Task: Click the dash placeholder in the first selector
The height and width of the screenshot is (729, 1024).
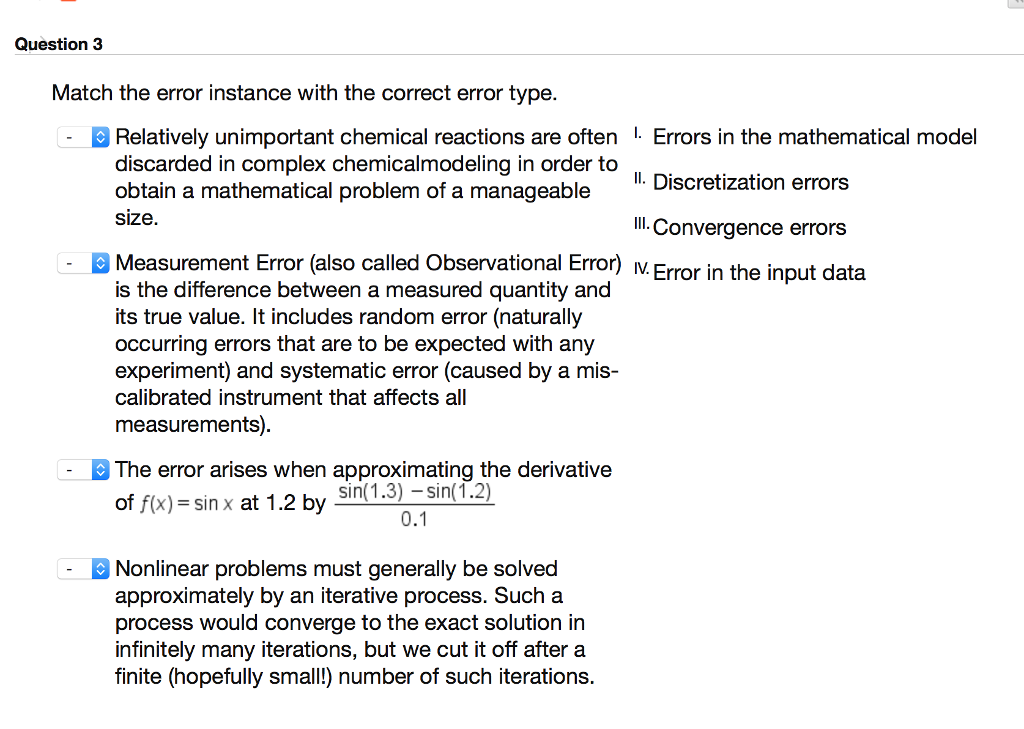Action: coord(70,136)
